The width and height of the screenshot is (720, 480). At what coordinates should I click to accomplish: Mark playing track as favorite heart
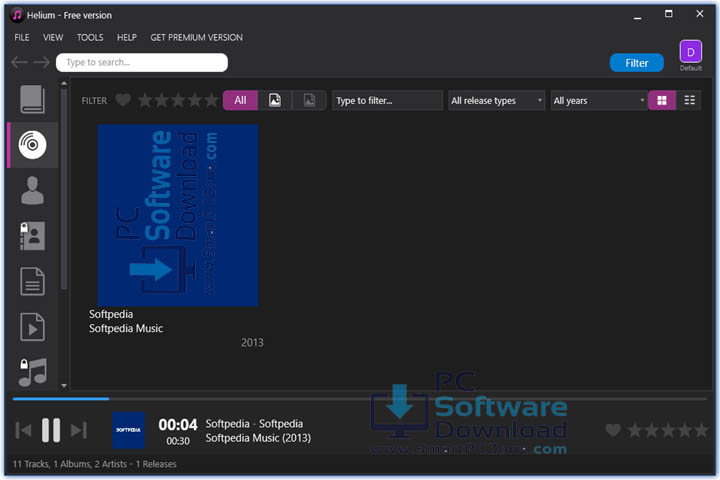(613, 430)
